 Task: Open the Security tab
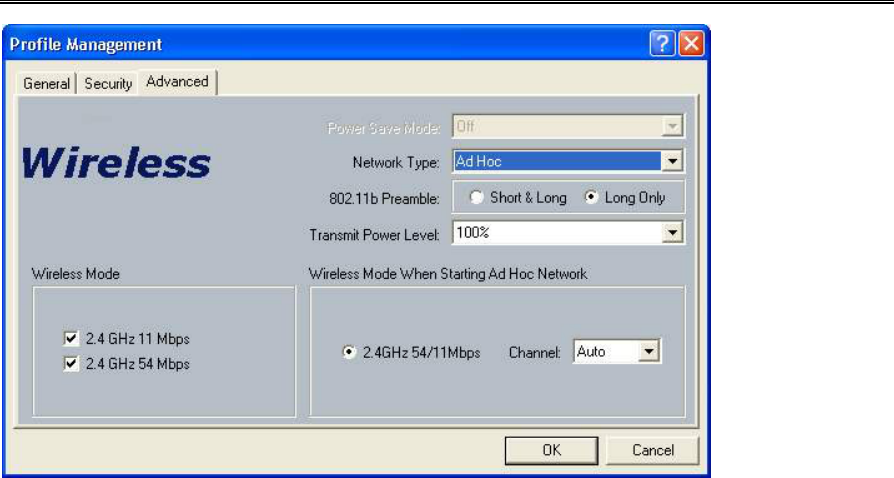pos(108,84)
